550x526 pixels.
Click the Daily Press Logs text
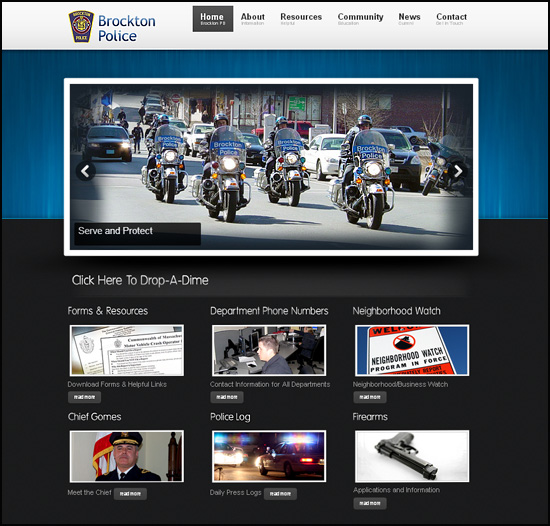235,493
